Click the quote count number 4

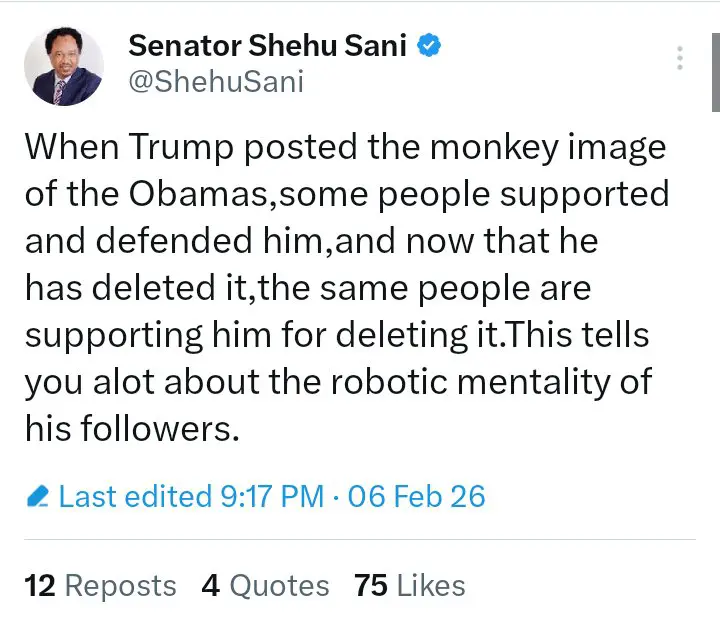(210, 586)
